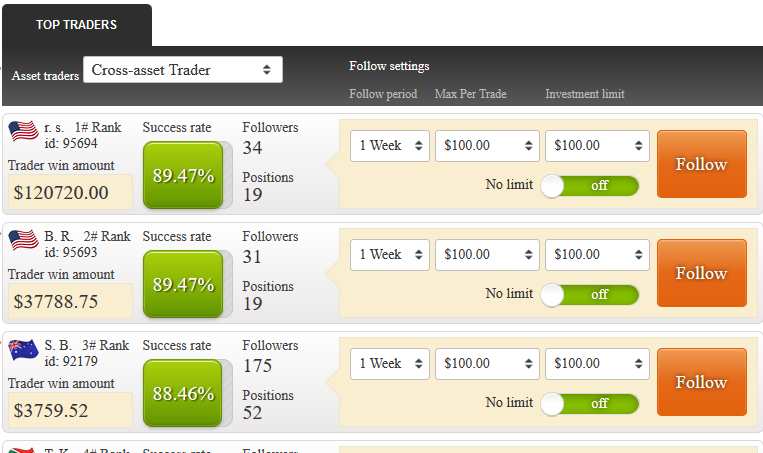Click the flag icon of the 4# Rank trader
This screenshot has width=763, height=453.
click(22, 450)
